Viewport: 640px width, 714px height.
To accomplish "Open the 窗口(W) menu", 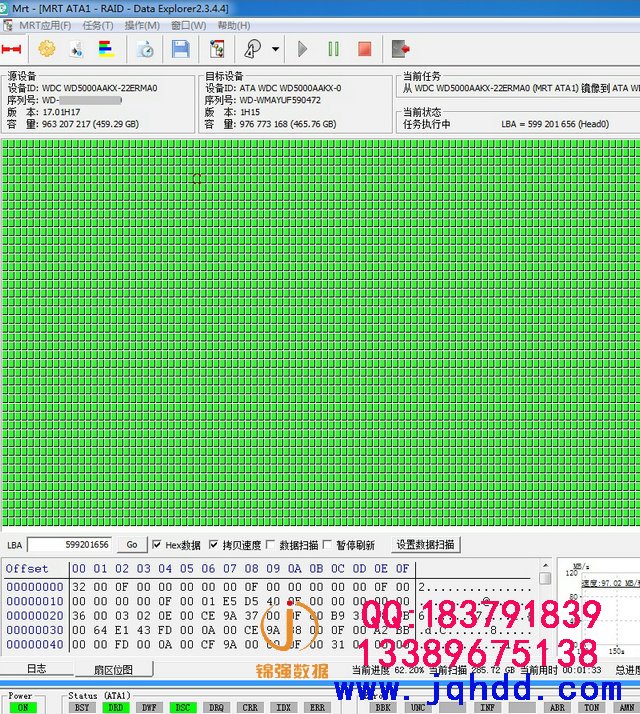I will tap(189, 26).
